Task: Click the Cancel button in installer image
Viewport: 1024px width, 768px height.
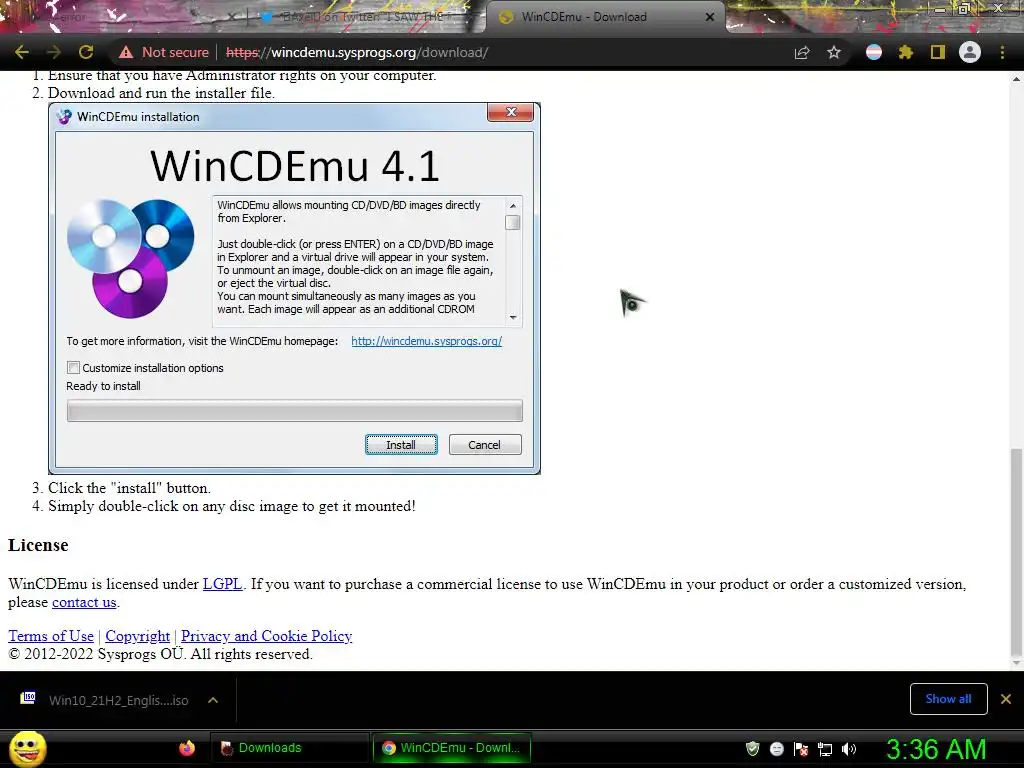Action: click(485, 445)
